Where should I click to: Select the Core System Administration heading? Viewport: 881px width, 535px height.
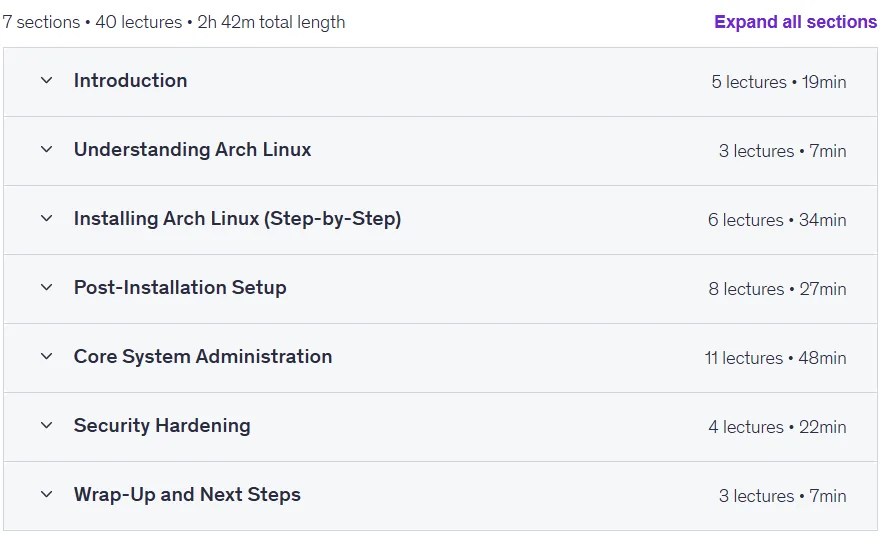(203, 356)
